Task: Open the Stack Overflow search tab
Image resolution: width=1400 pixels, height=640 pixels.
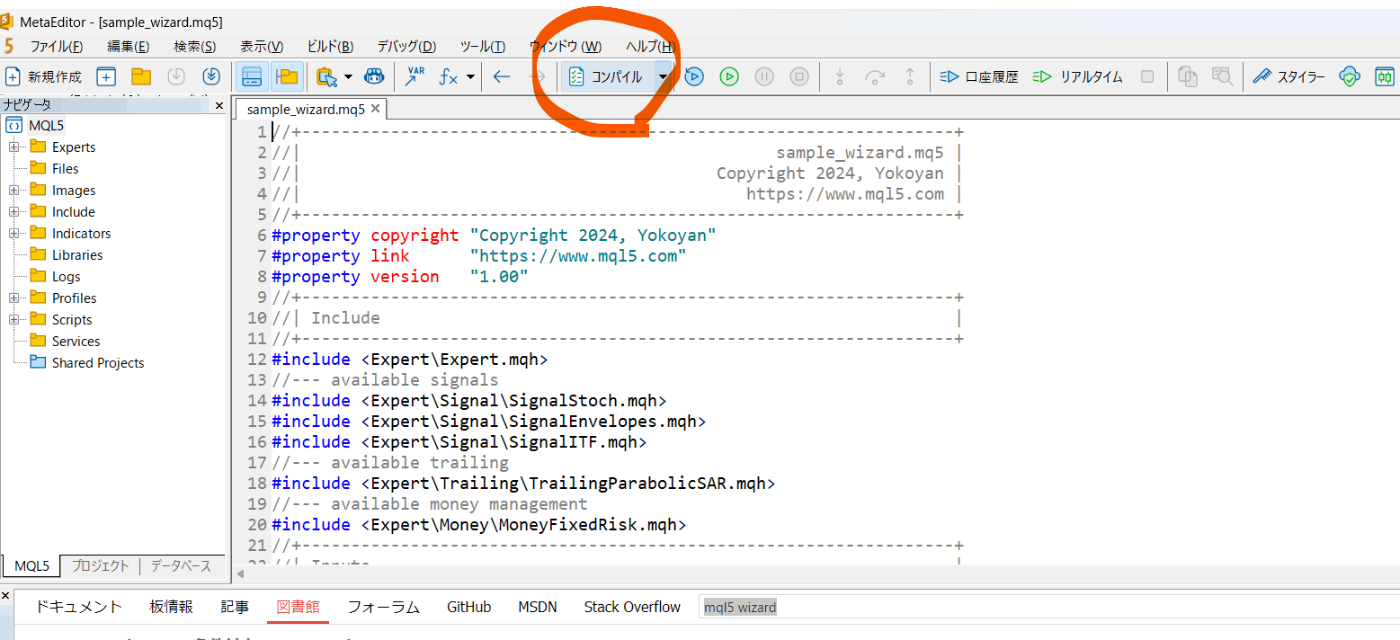Action: tap(632, 607)
